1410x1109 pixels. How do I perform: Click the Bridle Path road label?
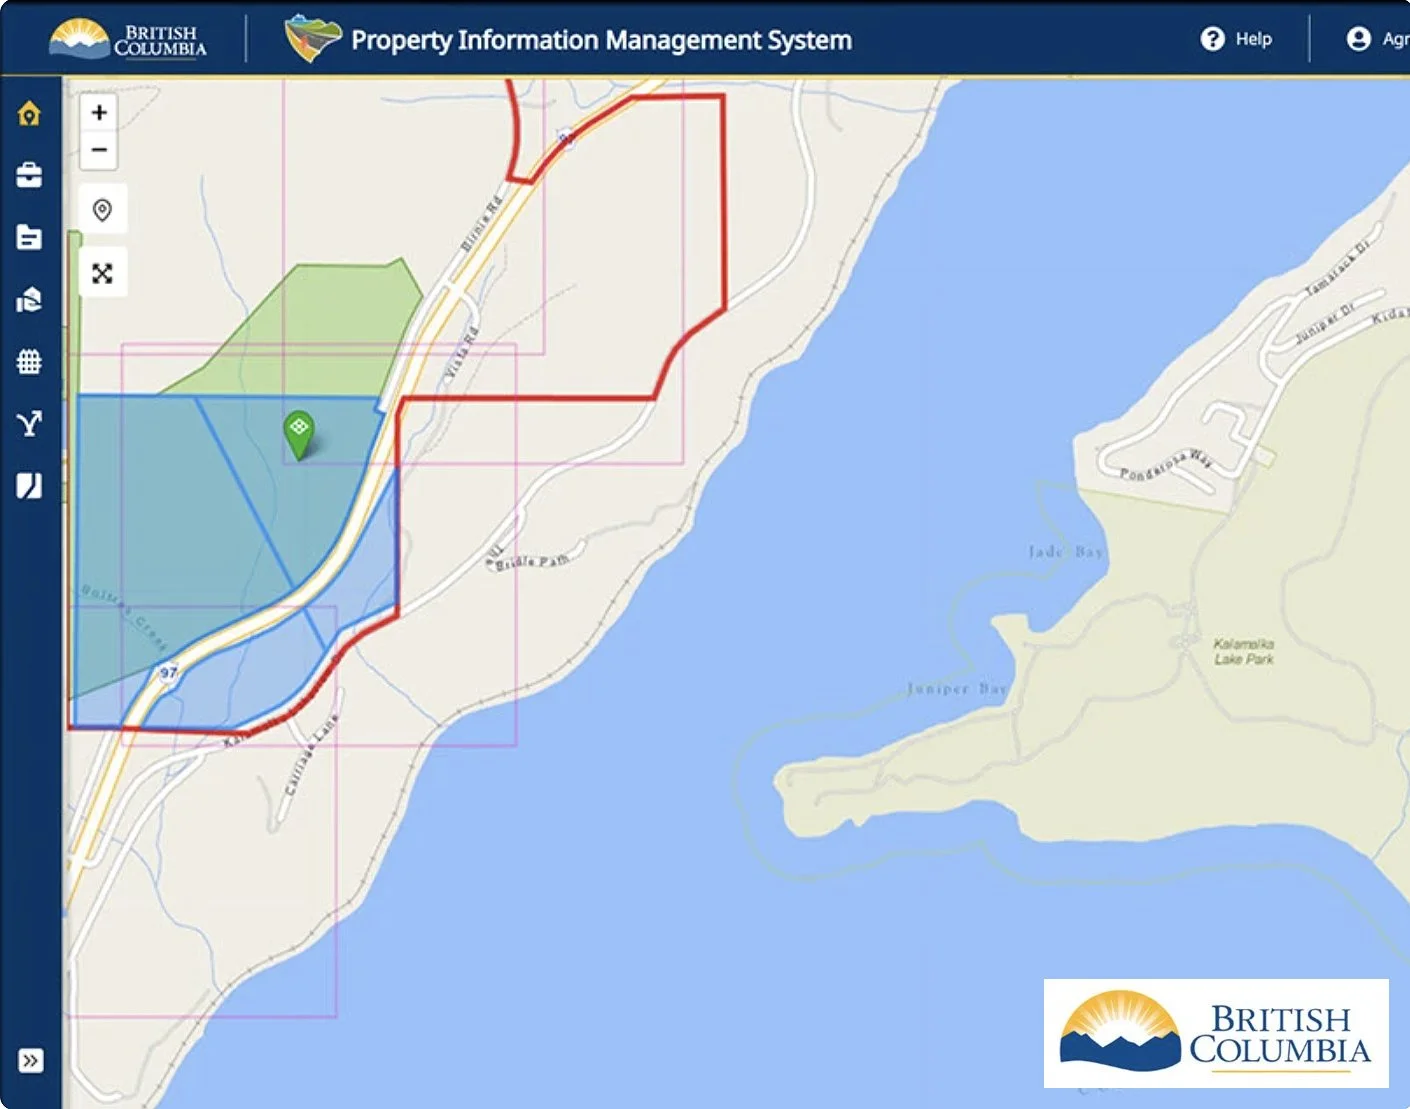pyautogui.click(x=531, y=562)
